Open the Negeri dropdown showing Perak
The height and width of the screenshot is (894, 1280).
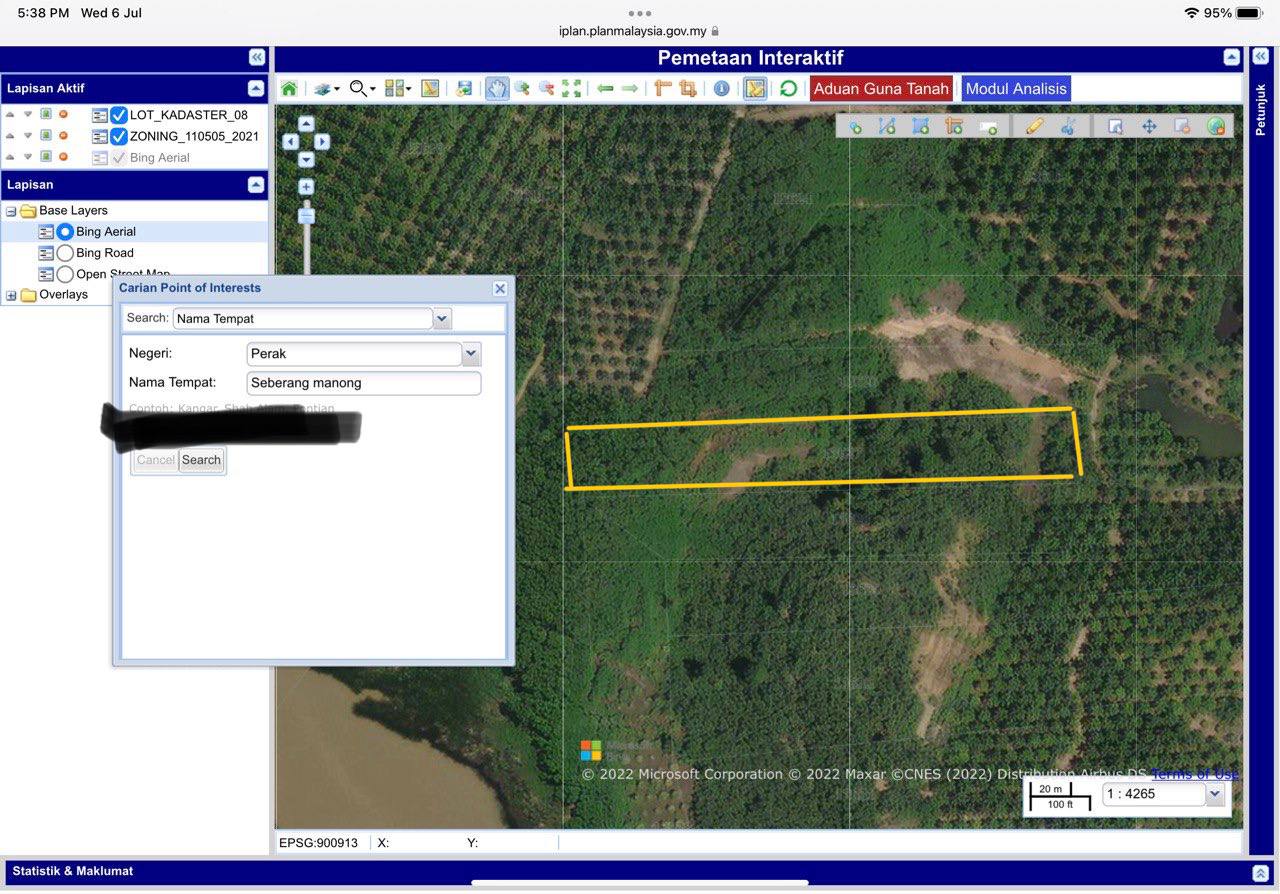click(471, 354)
